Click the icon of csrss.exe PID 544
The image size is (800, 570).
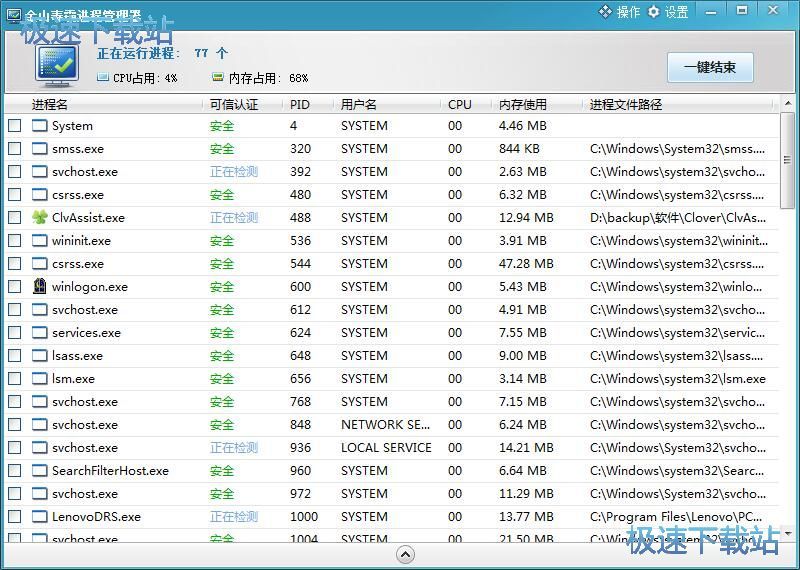click(39, 263)
